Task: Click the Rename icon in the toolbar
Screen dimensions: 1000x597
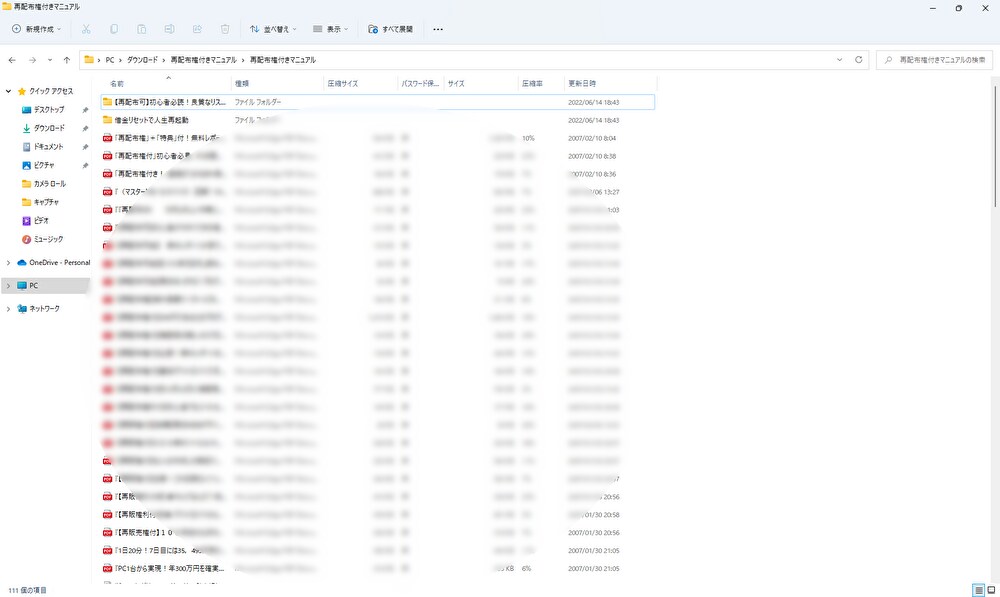Action: click(x=169, y=29)
